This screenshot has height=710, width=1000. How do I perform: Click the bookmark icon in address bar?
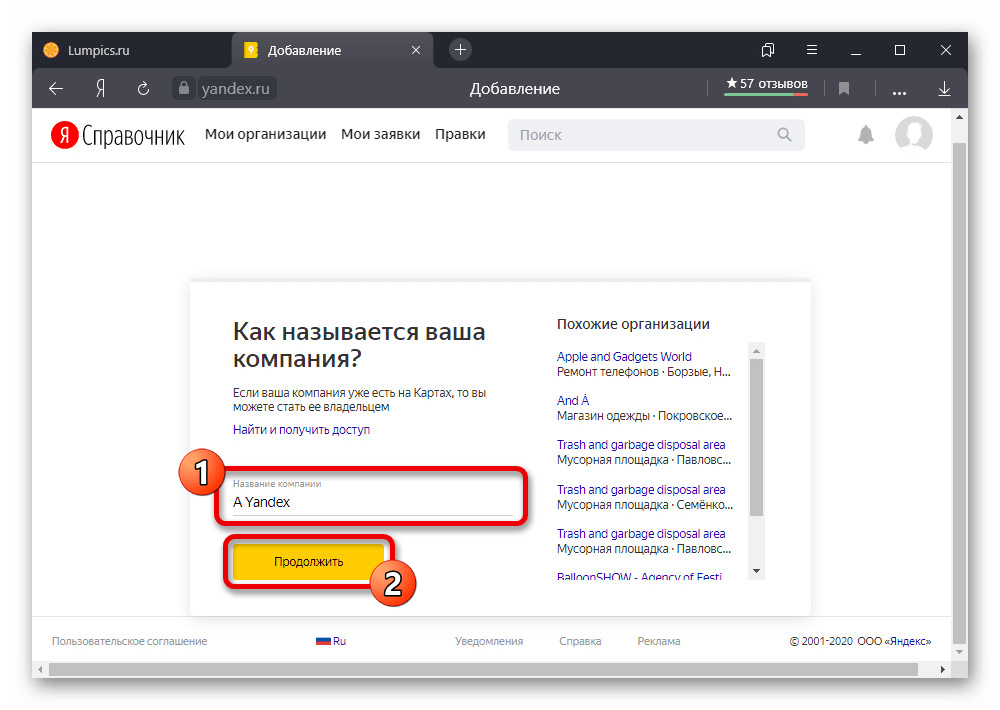844,88
